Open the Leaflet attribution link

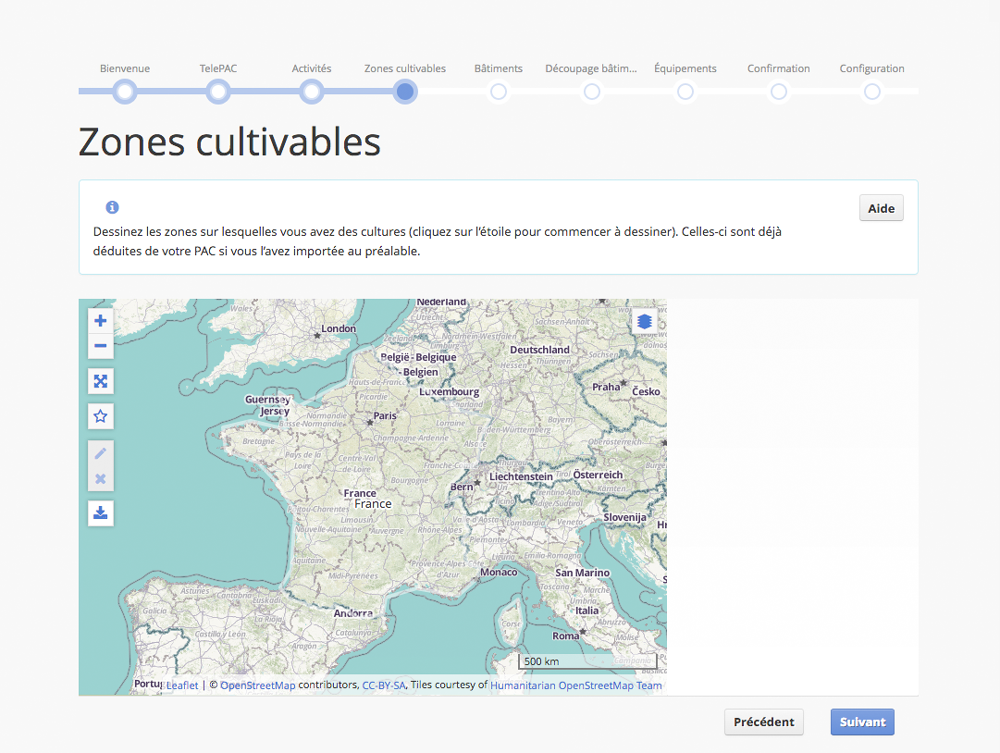(x=182, y=685)
